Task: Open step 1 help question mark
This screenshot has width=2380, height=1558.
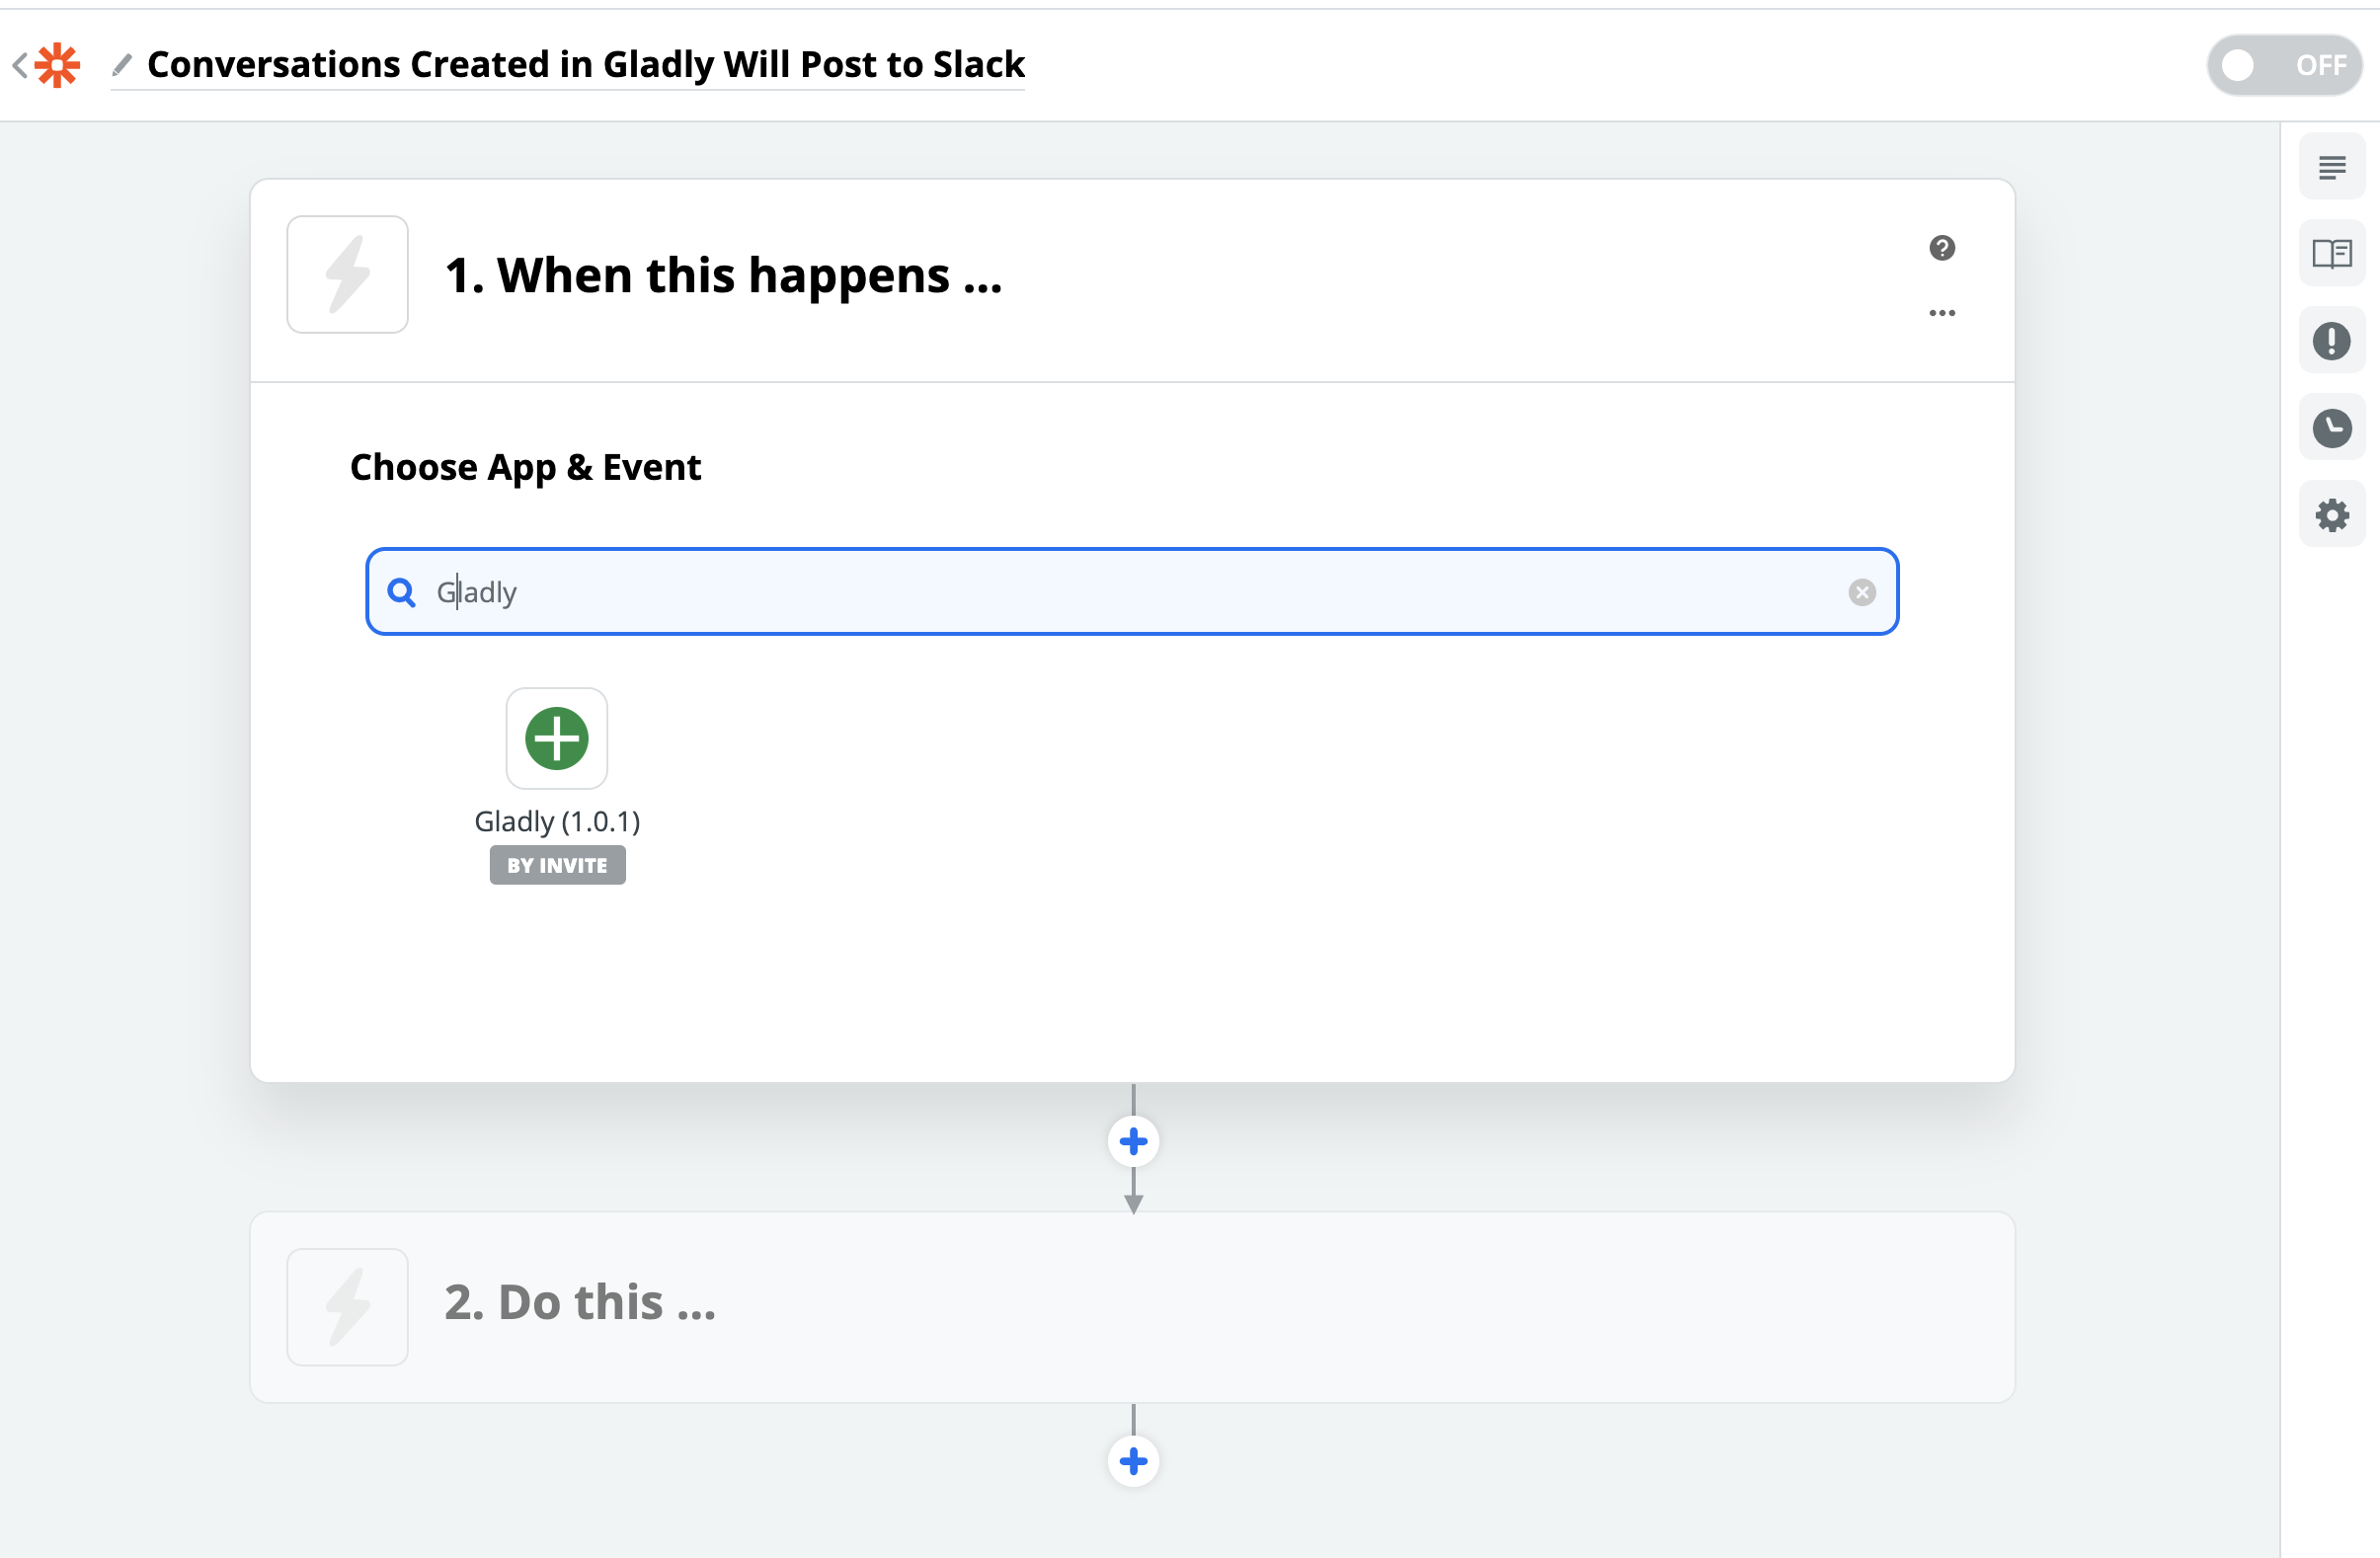Action: (x=1941, y=248)
